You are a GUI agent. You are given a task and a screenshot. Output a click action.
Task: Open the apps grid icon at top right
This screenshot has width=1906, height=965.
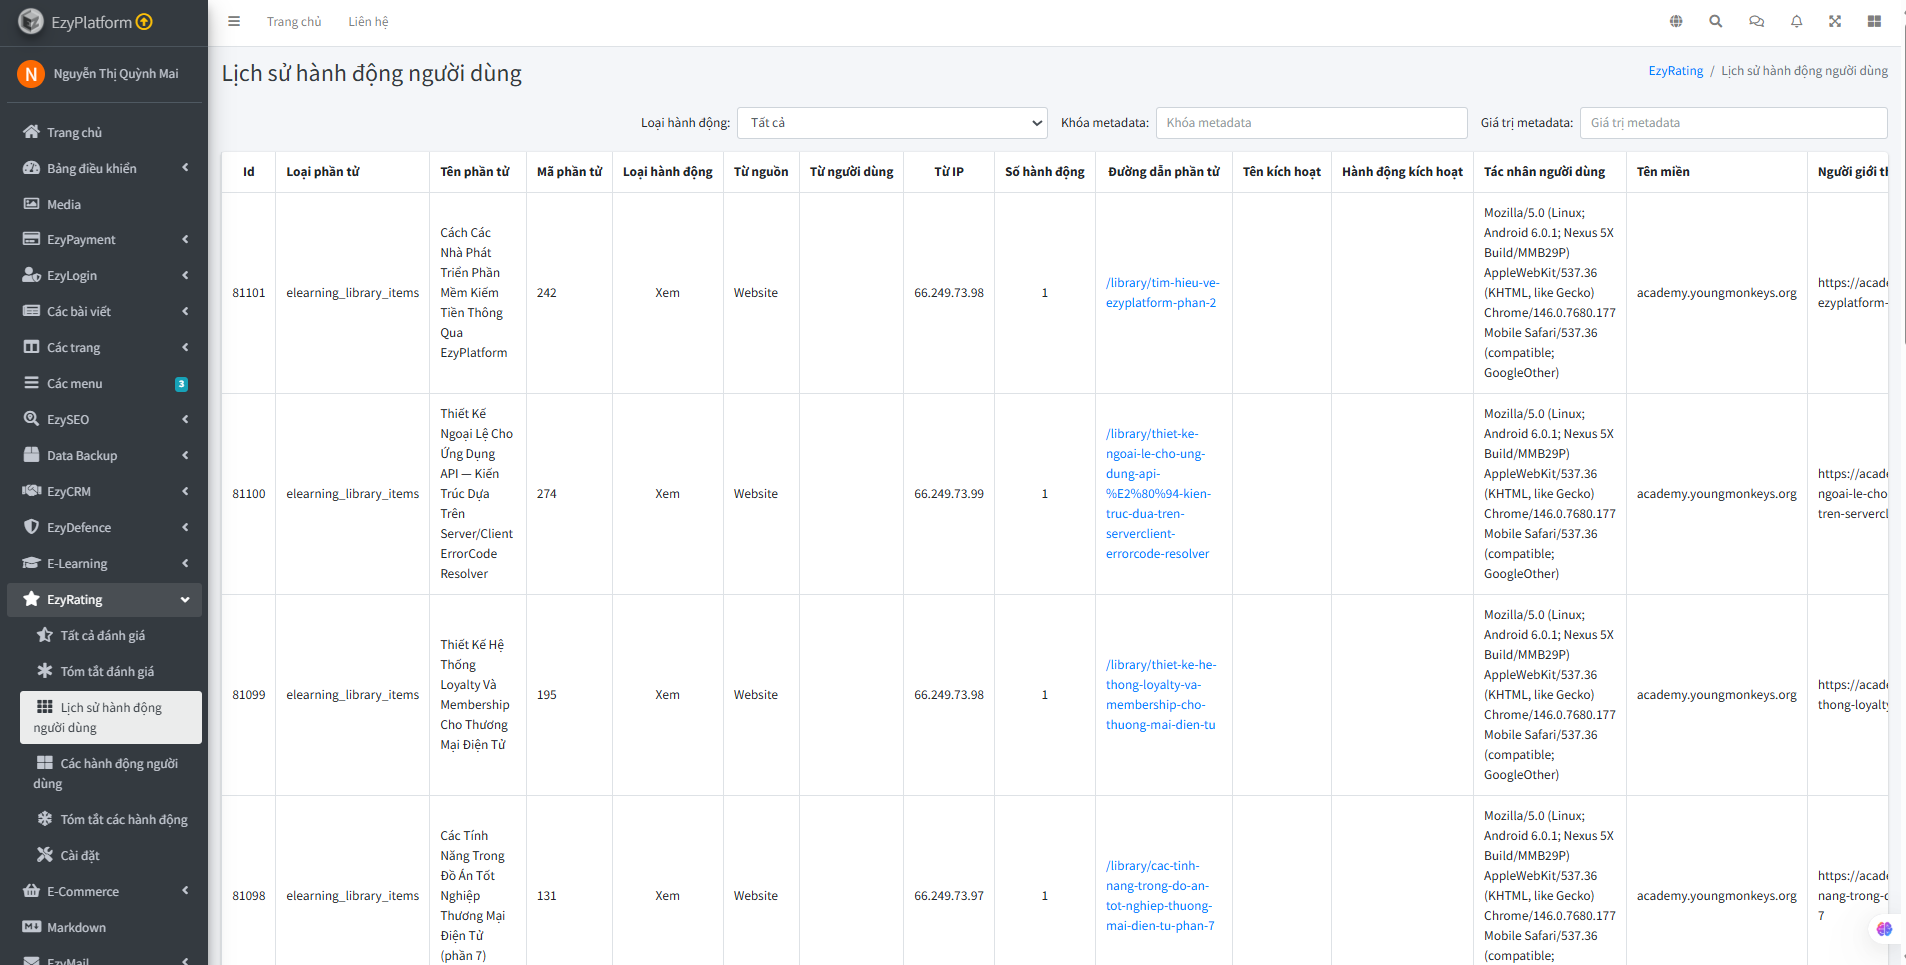click(x=1875, y=20)
